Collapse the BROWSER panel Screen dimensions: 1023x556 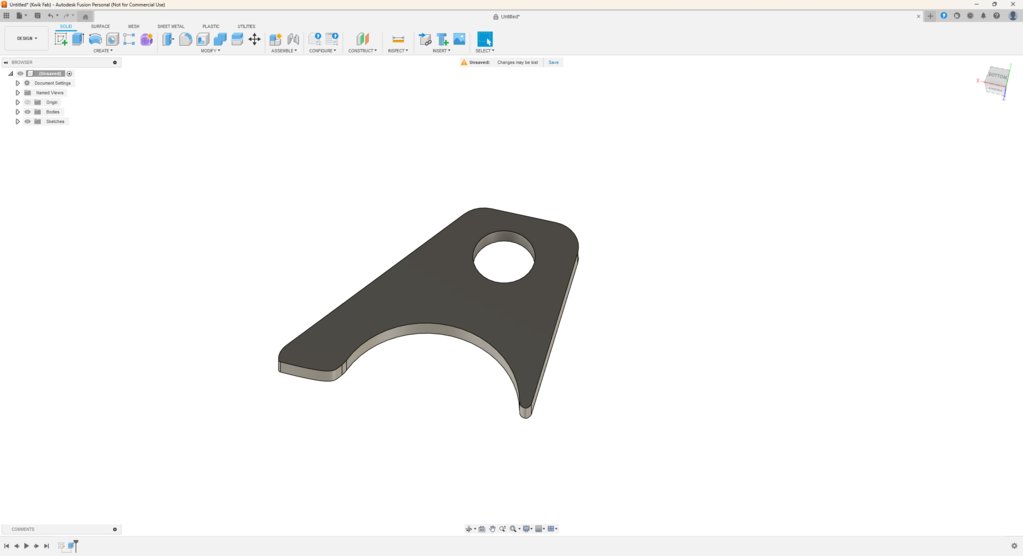coord(6,63)
